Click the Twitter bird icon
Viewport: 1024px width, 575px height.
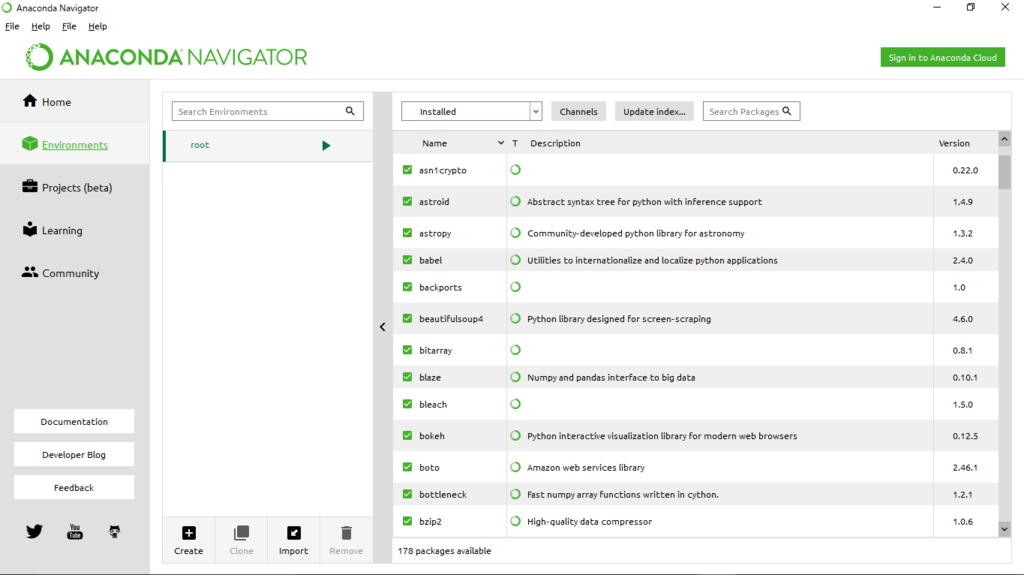(35, 532)
